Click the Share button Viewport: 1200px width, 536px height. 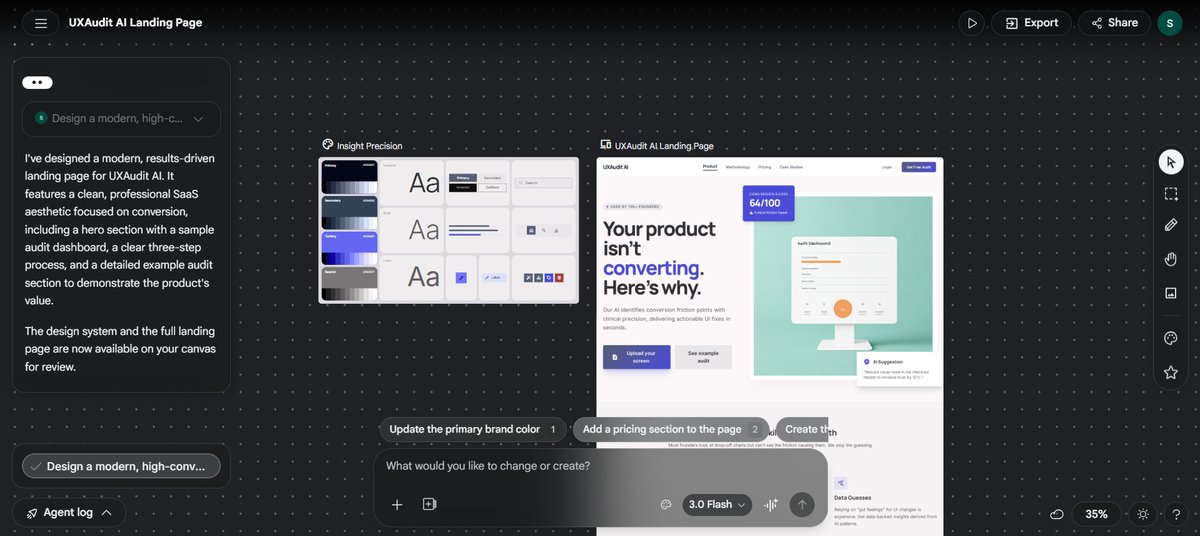point(1114,23)
